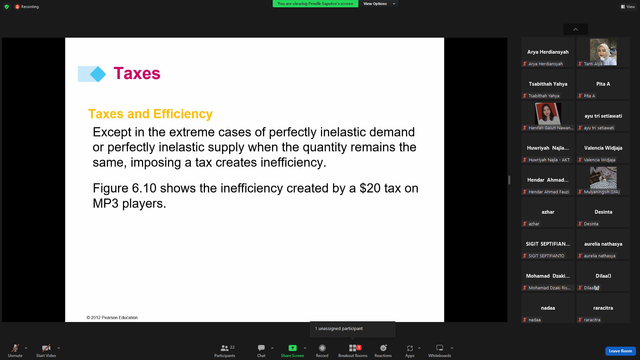The height and width of the screenshot is (360, 640).
Task: Expand arrow next to Whiteboards
Action: point(452,348)
